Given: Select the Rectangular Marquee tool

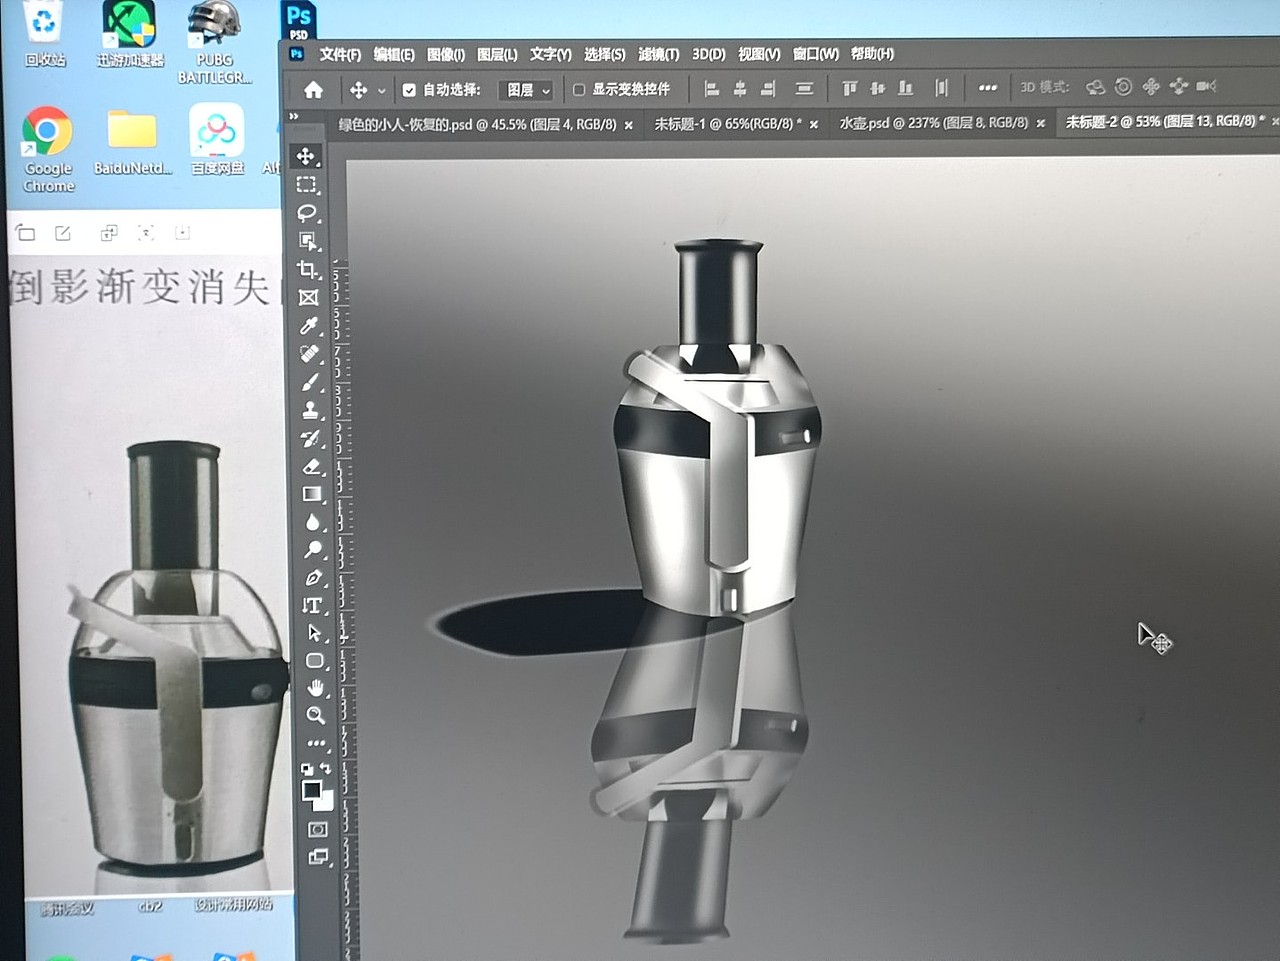Looking at the screenshot, I should tap(307, 185).
